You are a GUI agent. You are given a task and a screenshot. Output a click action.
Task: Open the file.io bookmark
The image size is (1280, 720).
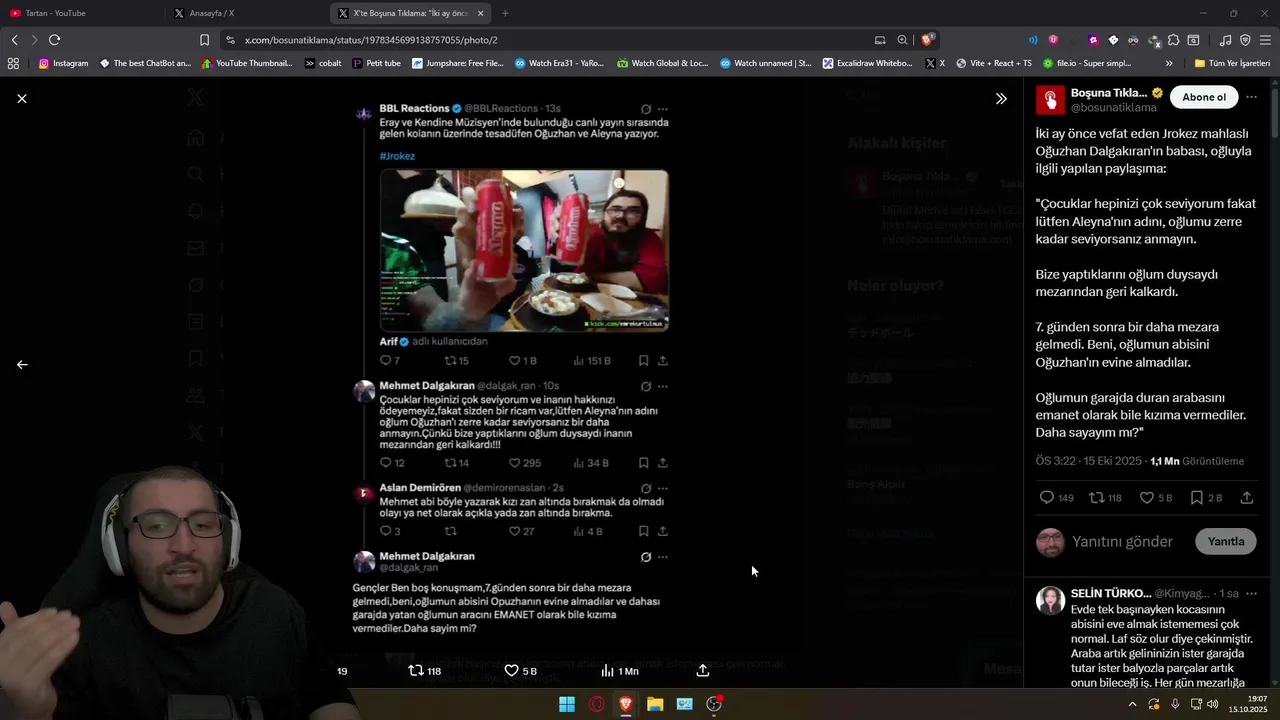[x=1087, y=63]
